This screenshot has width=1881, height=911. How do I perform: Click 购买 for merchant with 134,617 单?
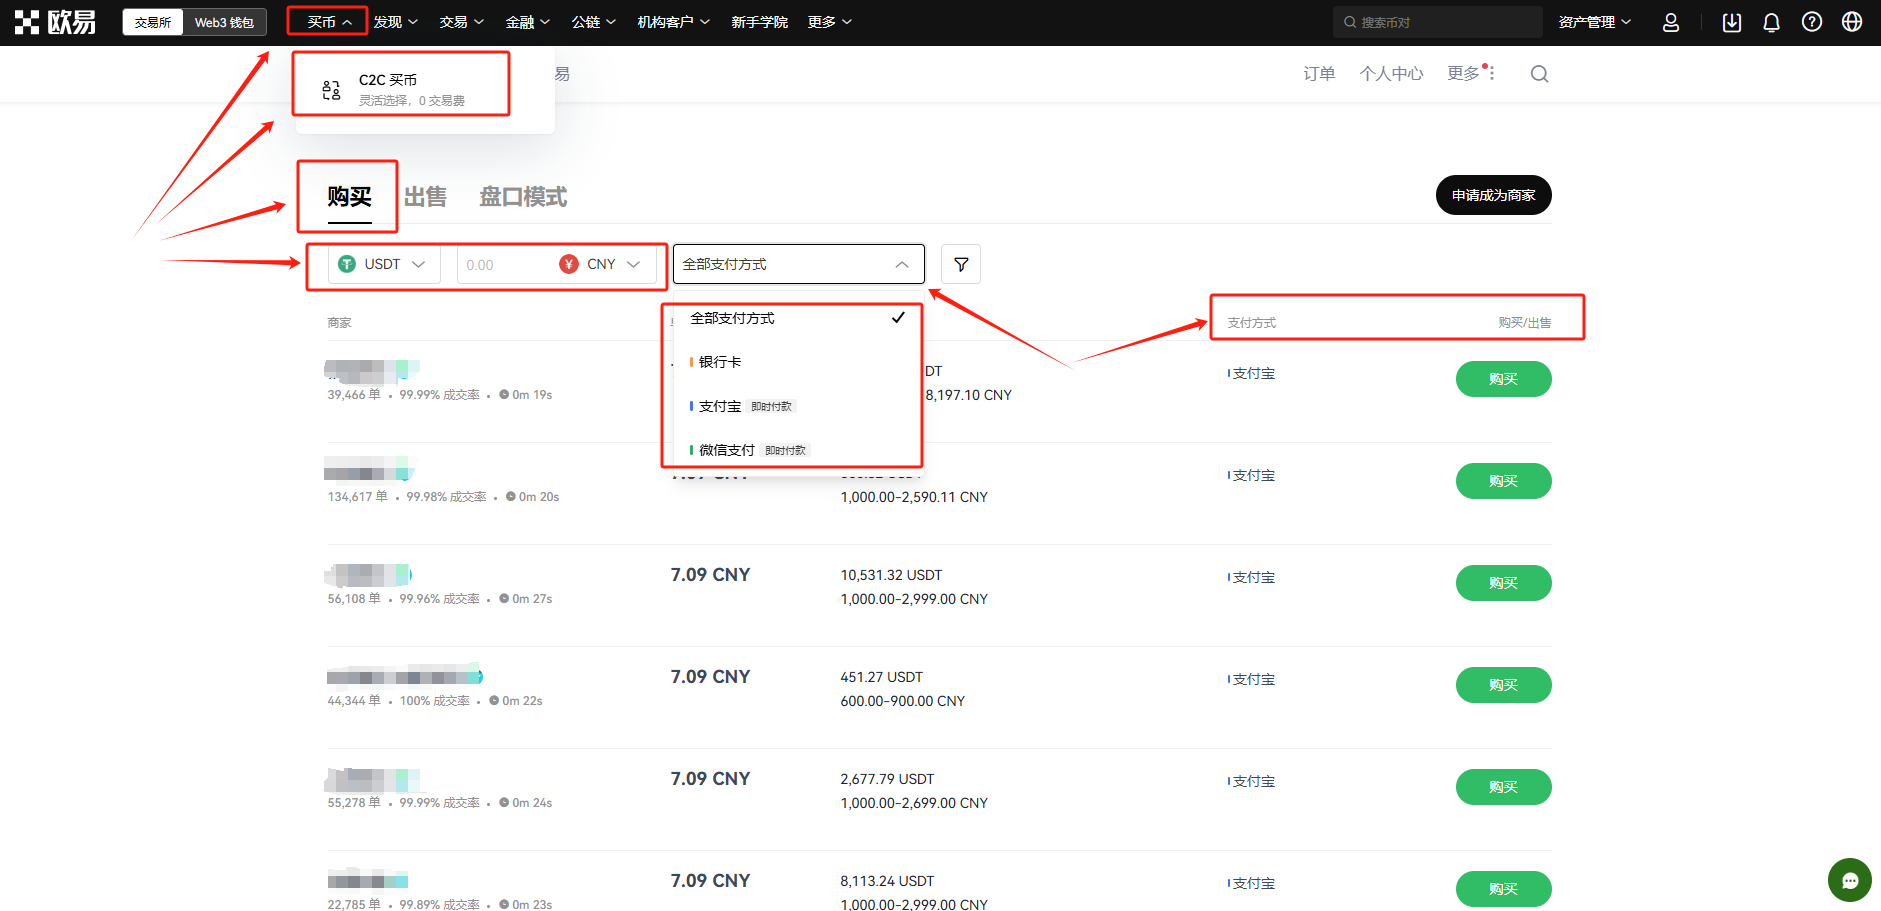1503,481
